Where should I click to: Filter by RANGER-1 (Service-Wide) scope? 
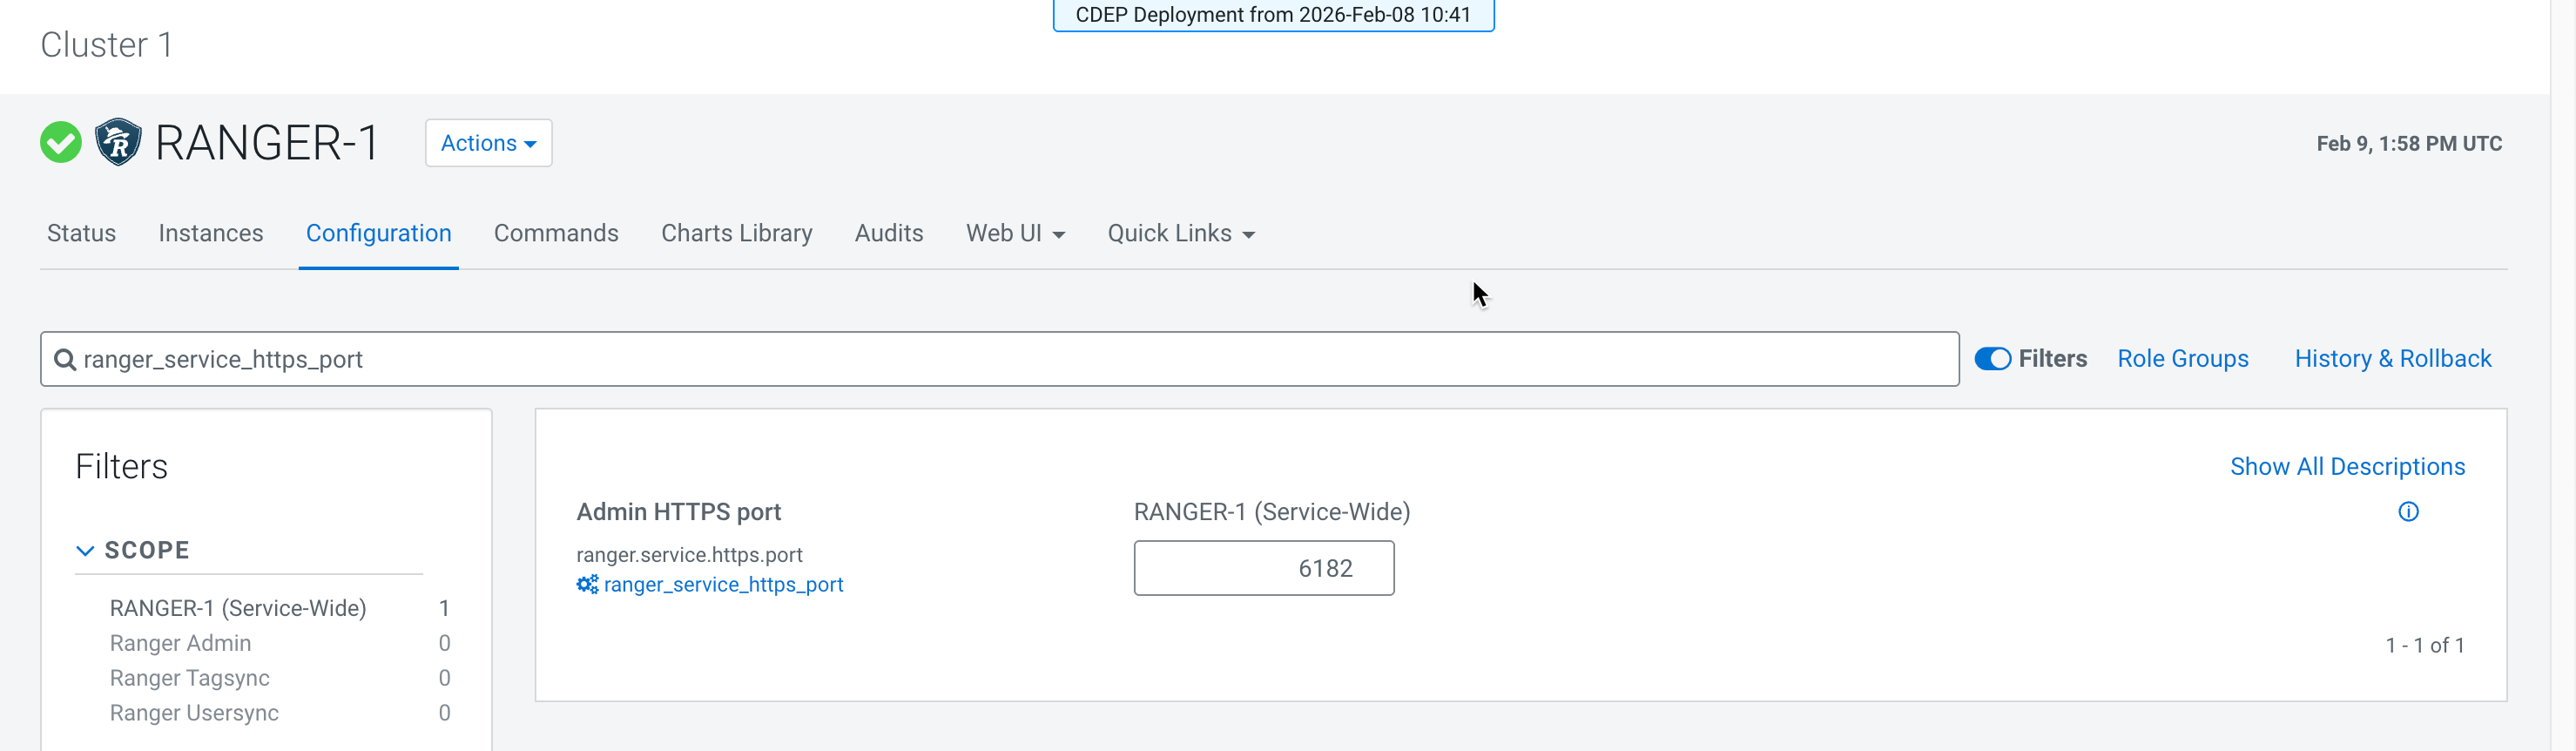pos(238,608)
